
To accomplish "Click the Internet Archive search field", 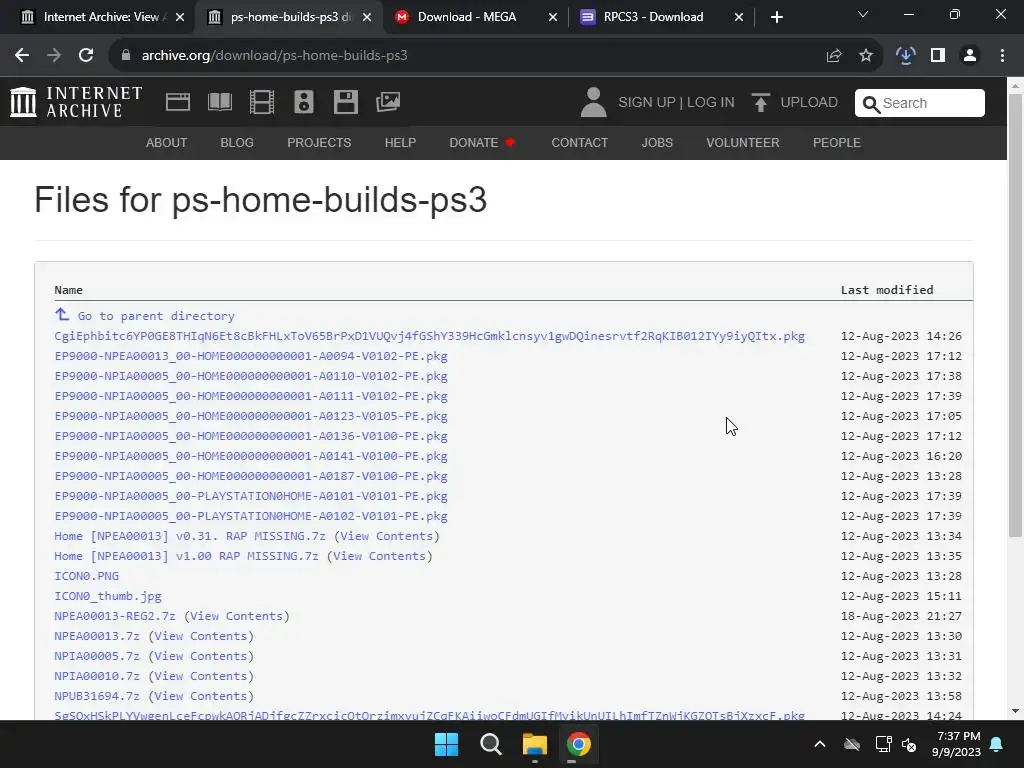I will (x=920, y=103).
